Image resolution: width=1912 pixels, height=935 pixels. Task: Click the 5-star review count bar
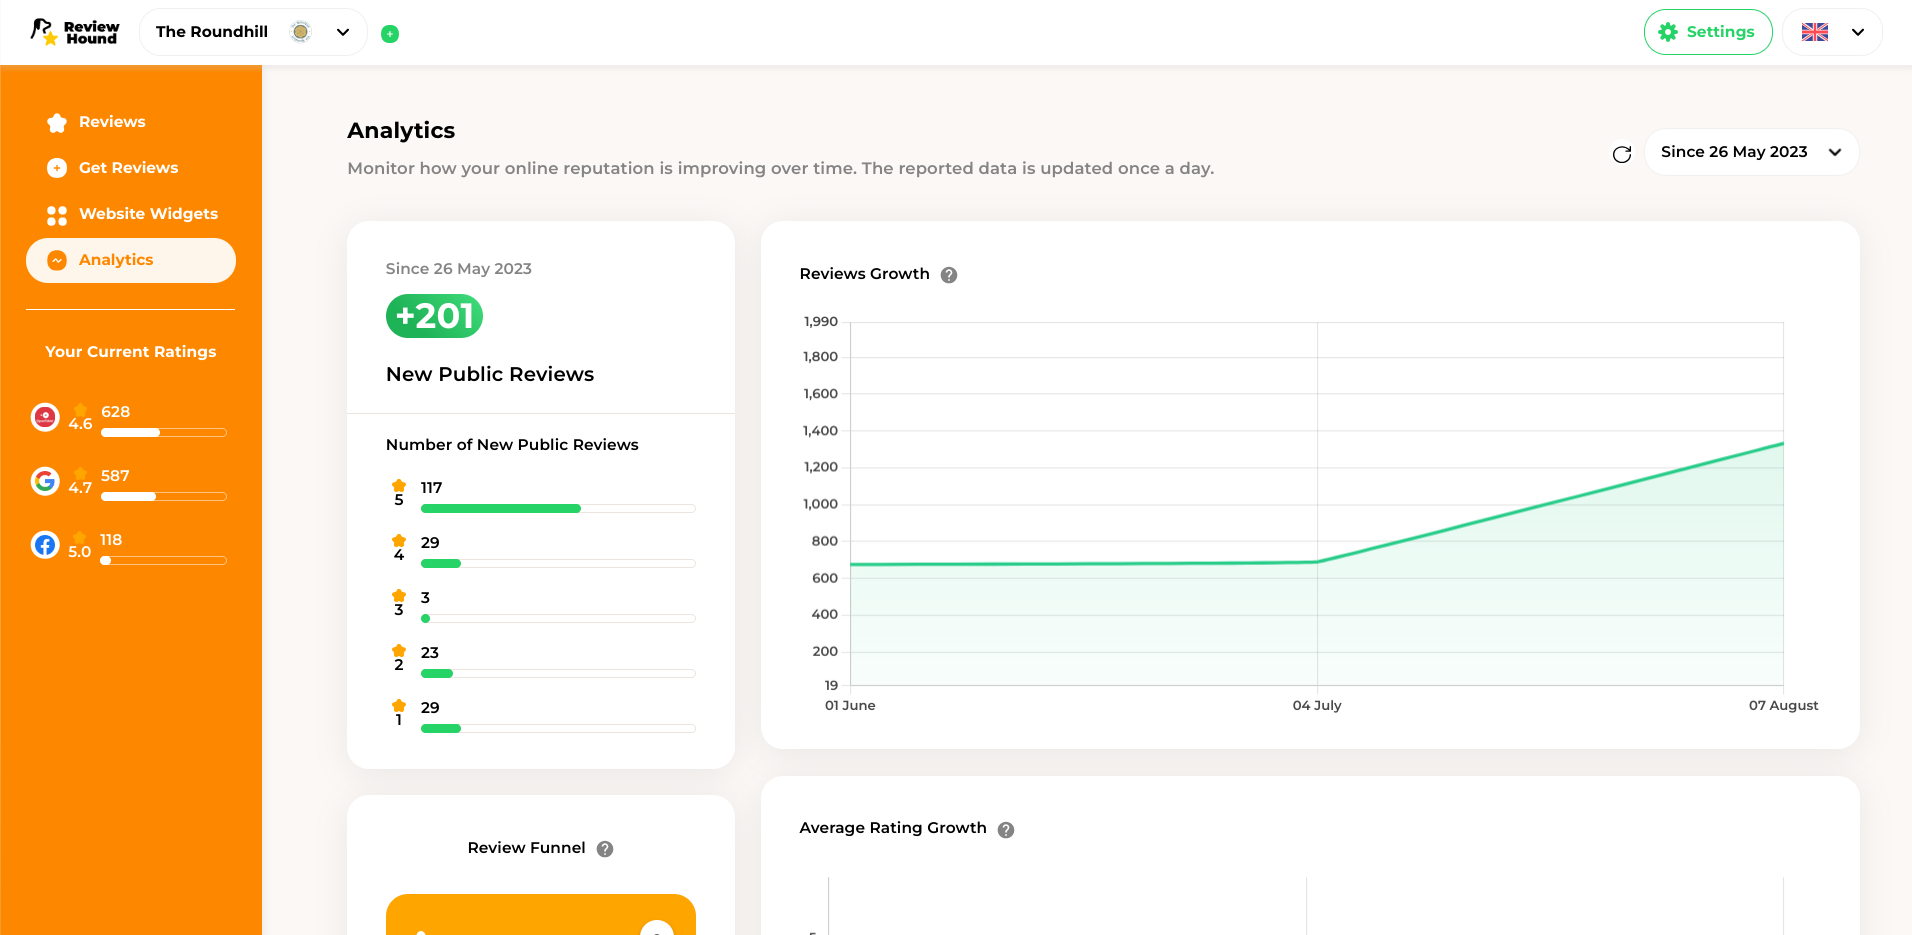point(558,509)
